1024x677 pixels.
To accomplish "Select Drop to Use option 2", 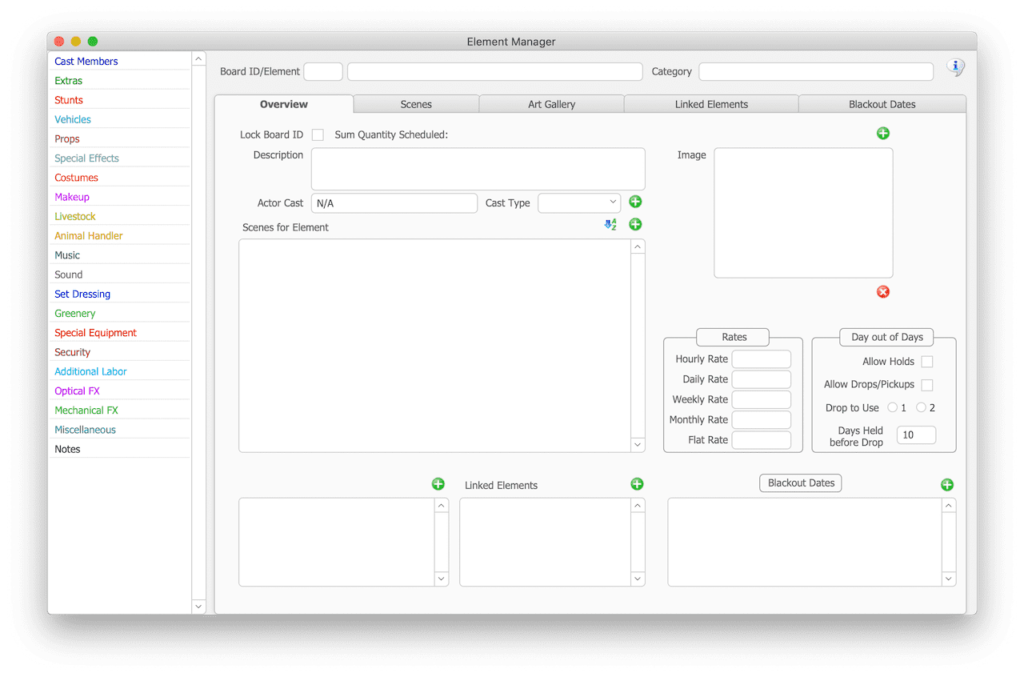I will pyautogui.click(x=921, y=408).
